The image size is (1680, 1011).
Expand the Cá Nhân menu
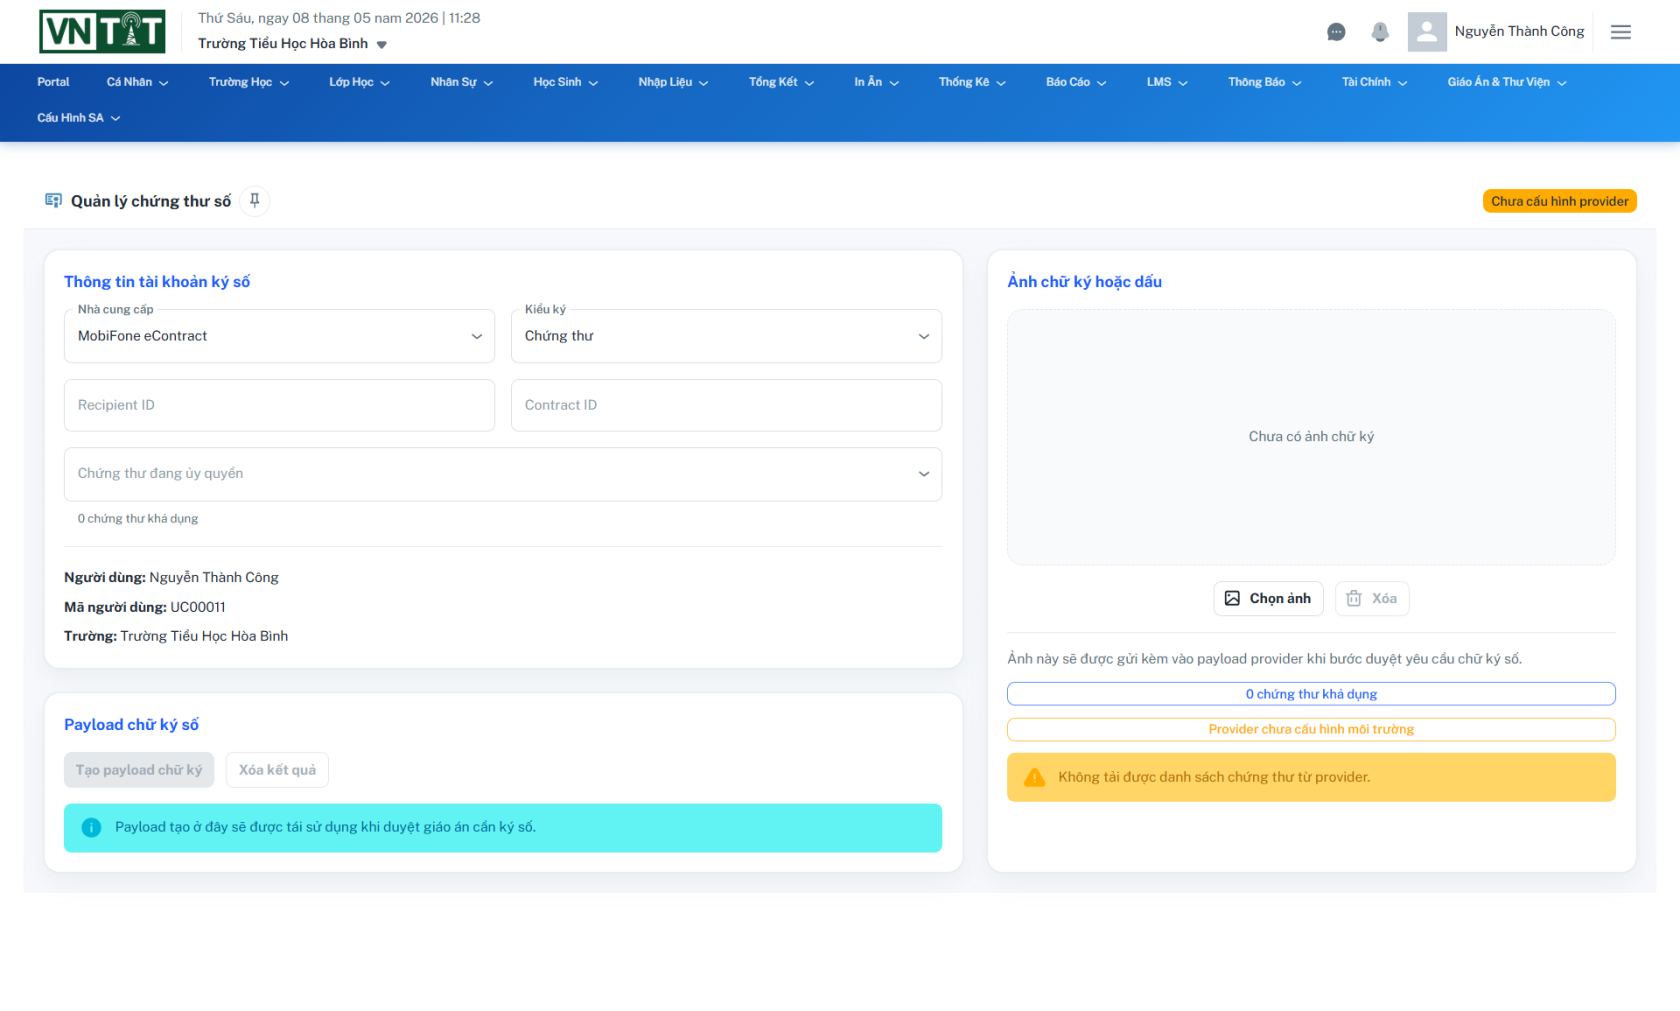tap(138, 82)
